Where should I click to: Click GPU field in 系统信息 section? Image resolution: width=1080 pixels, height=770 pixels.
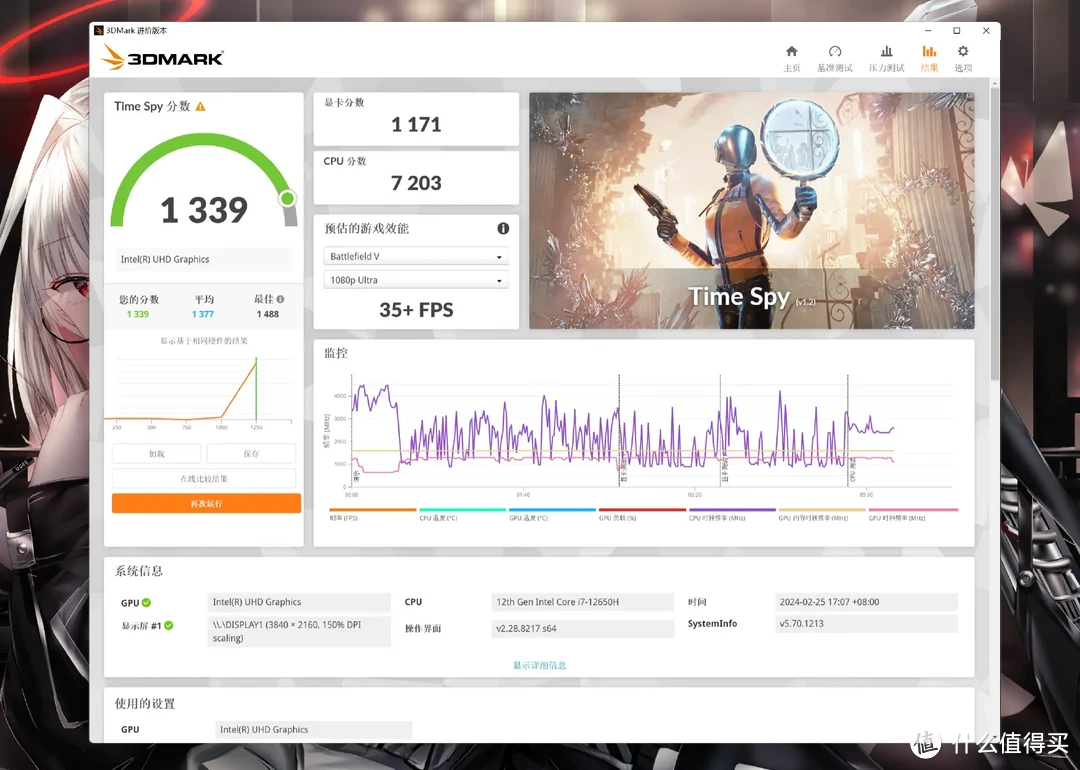coord(299,602)
